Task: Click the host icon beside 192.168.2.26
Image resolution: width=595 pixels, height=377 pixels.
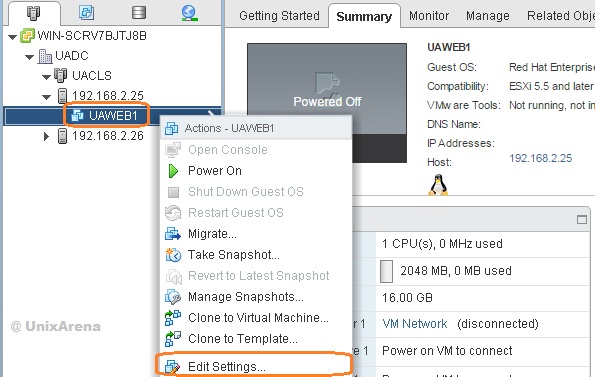Action: point(62,136)
